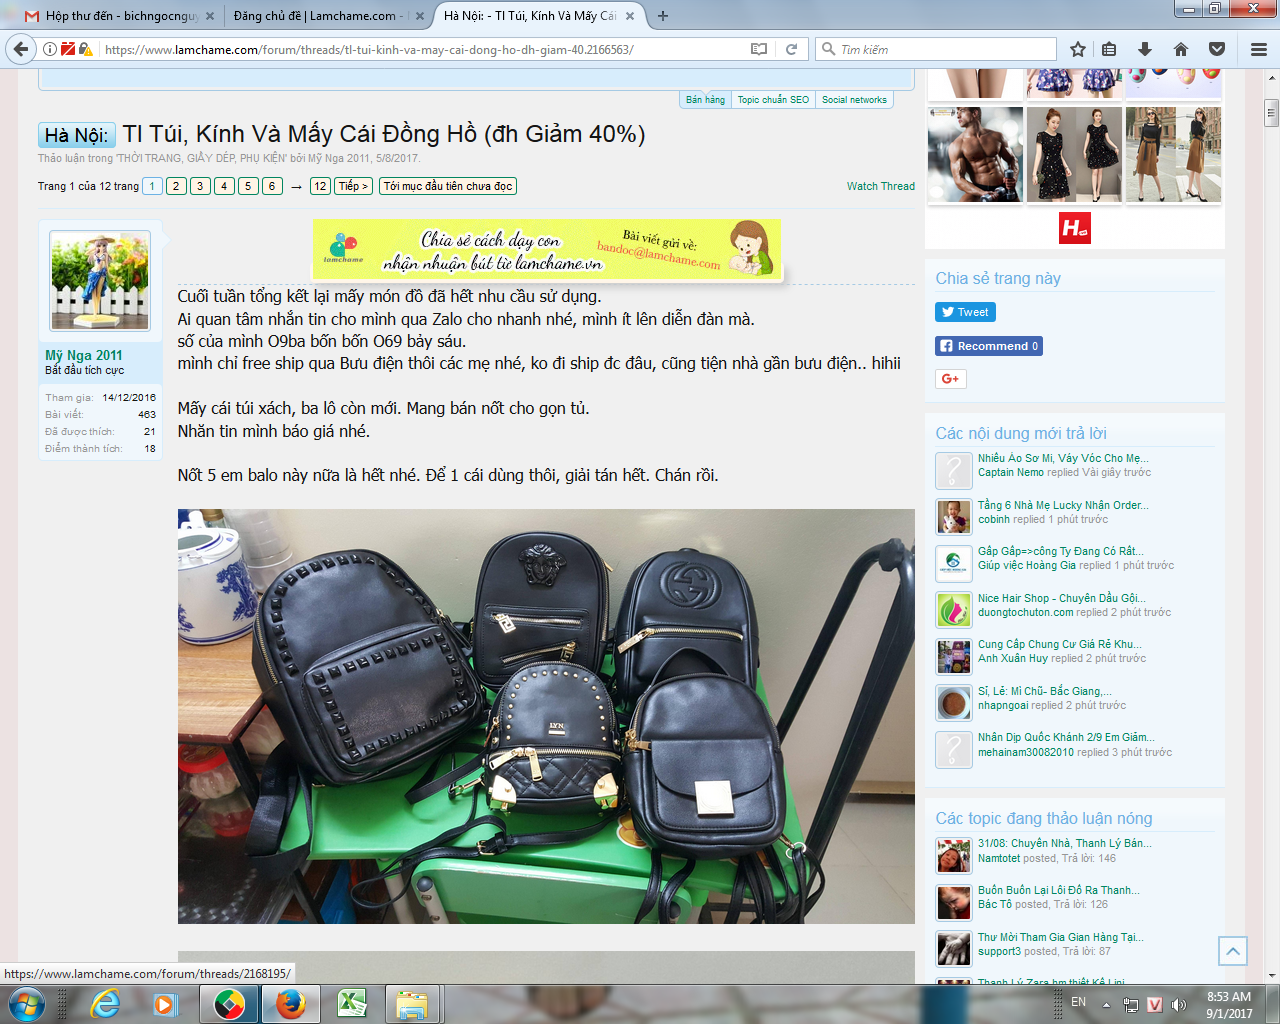1280x1024 pixels.
Task: Share the page with the Tweet button
Action: (x=965, y=312)
